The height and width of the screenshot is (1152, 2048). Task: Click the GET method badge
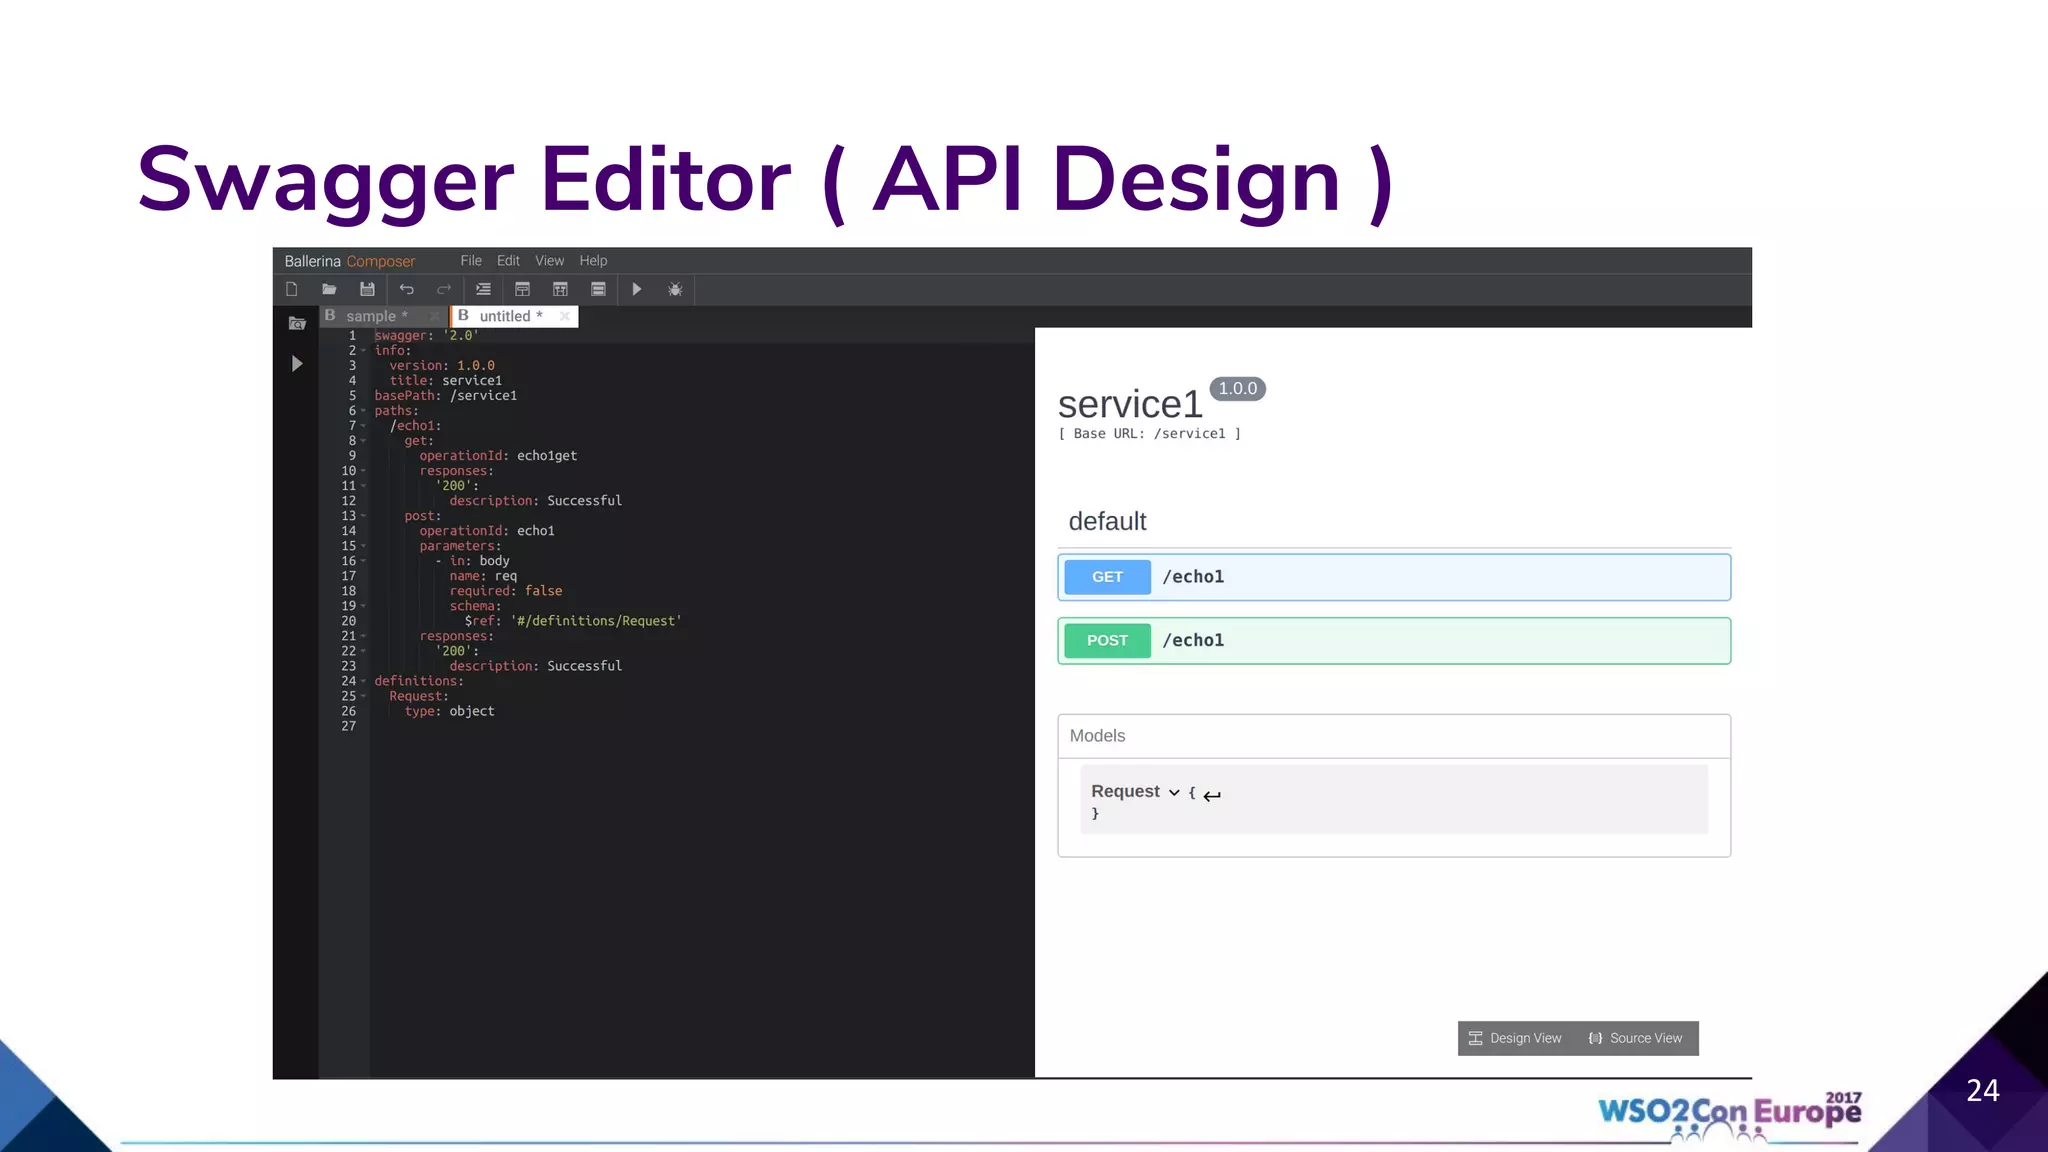(1107, 577)
